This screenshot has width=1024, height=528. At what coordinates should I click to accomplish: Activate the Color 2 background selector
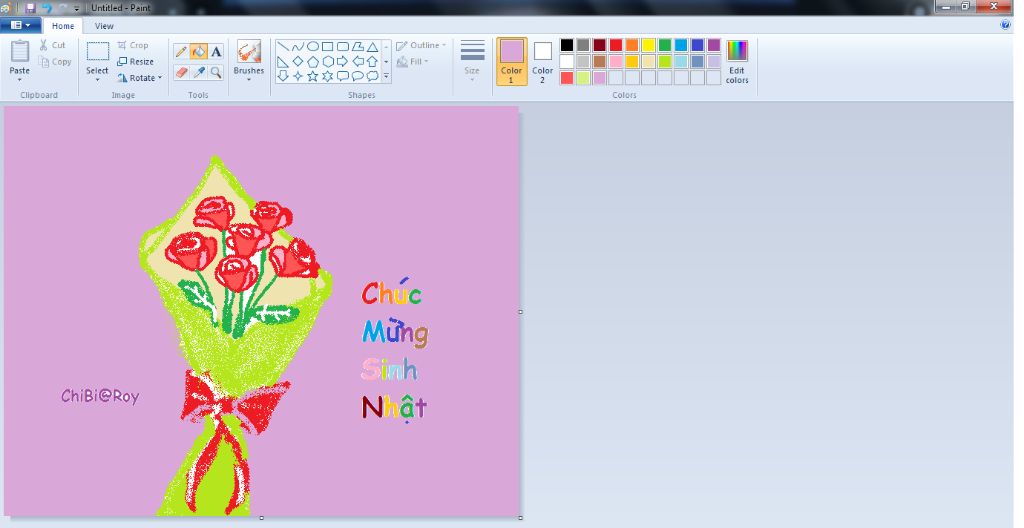[542, 61]
